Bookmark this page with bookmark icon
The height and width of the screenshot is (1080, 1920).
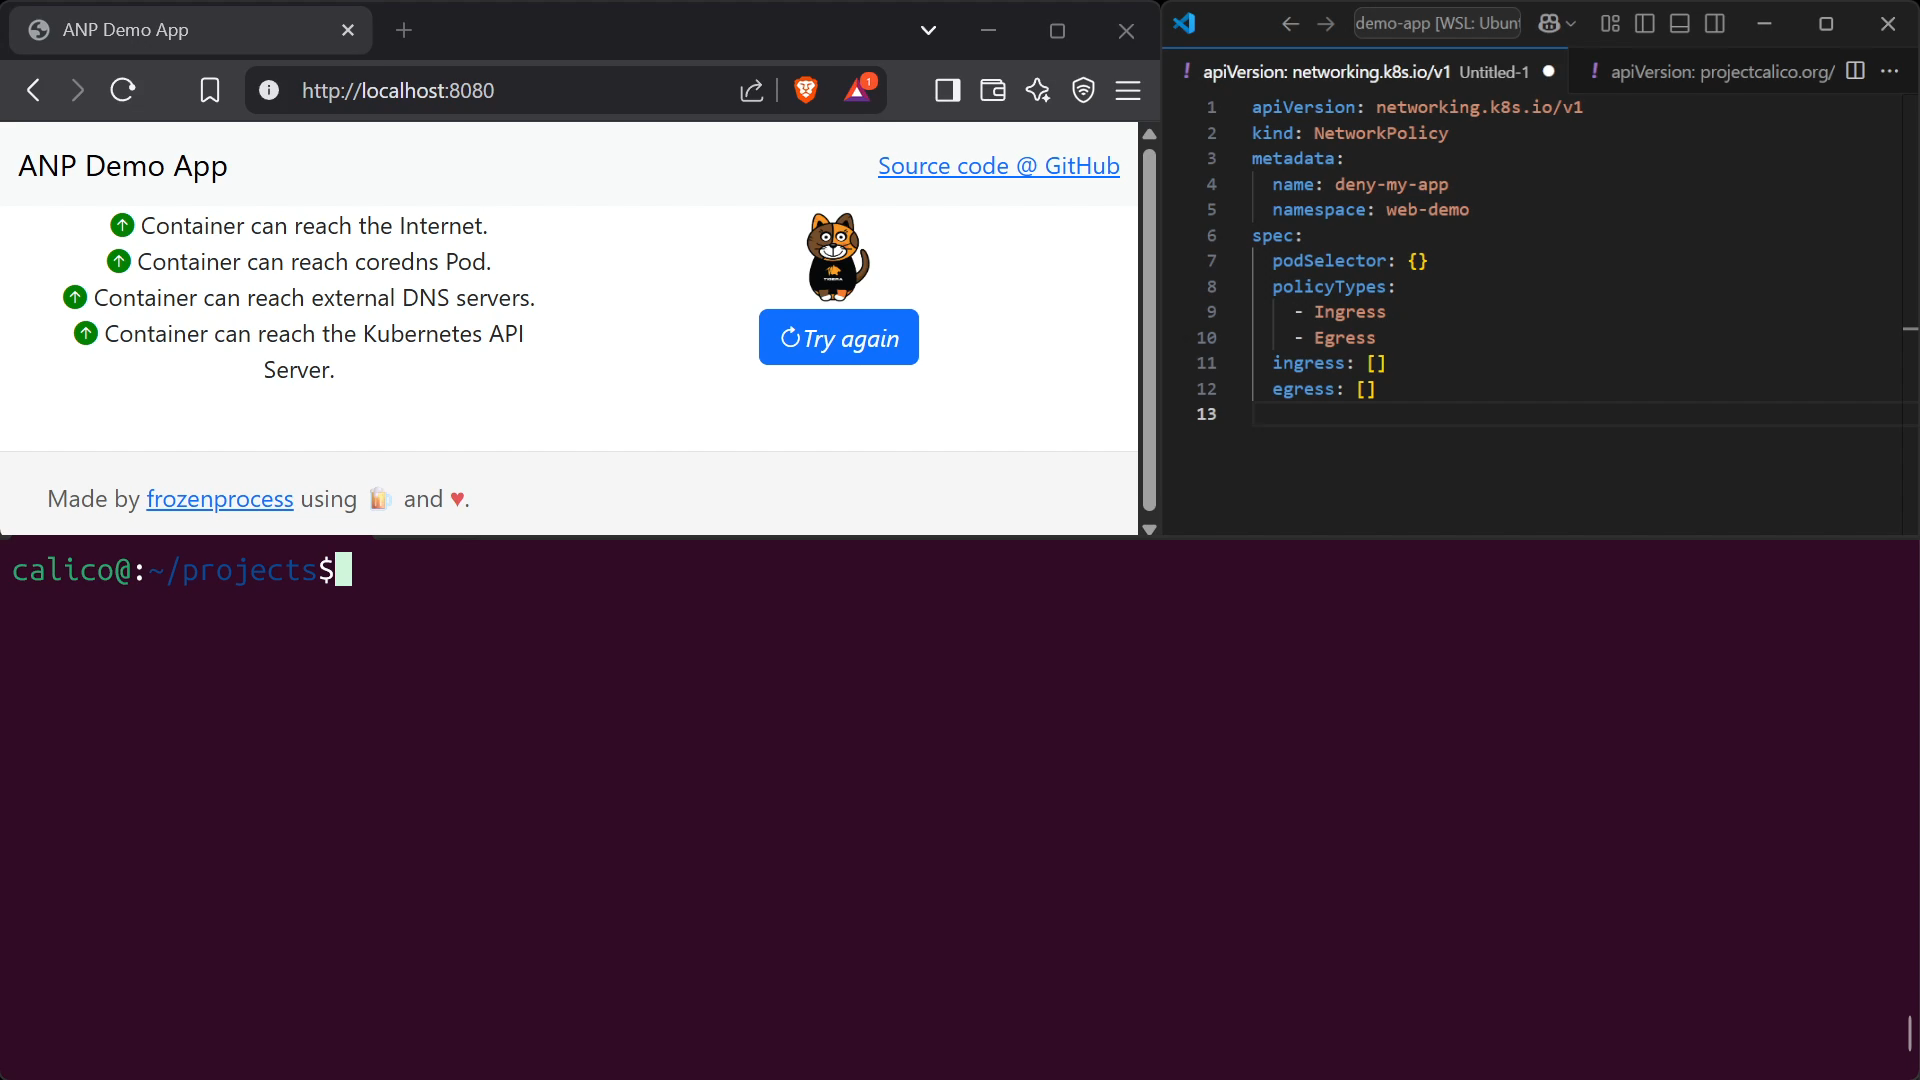pos(210,91)
